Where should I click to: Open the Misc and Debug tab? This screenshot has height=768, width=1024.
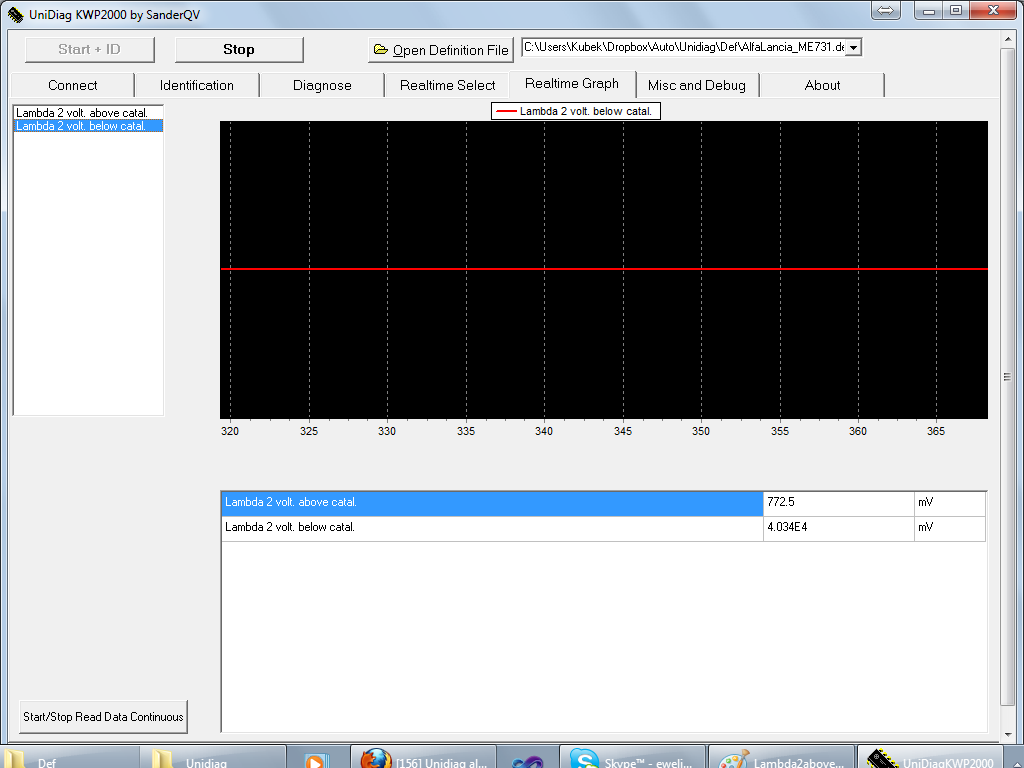tap(697, 85)
